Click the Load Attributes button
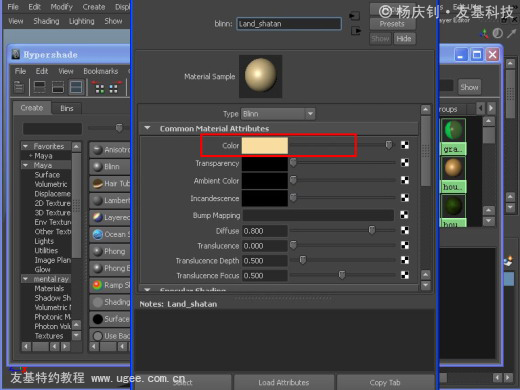This screenshot has width=520, height=390. pyautogui.click(x=284, y=382)
